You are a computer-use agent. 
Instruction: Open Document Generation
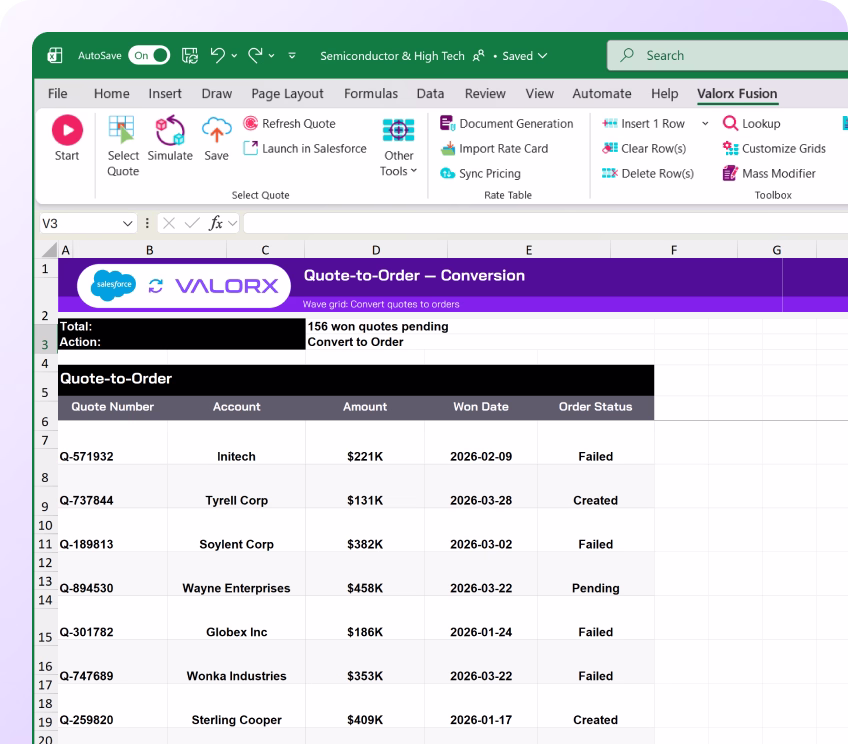[x=506, y=123]
